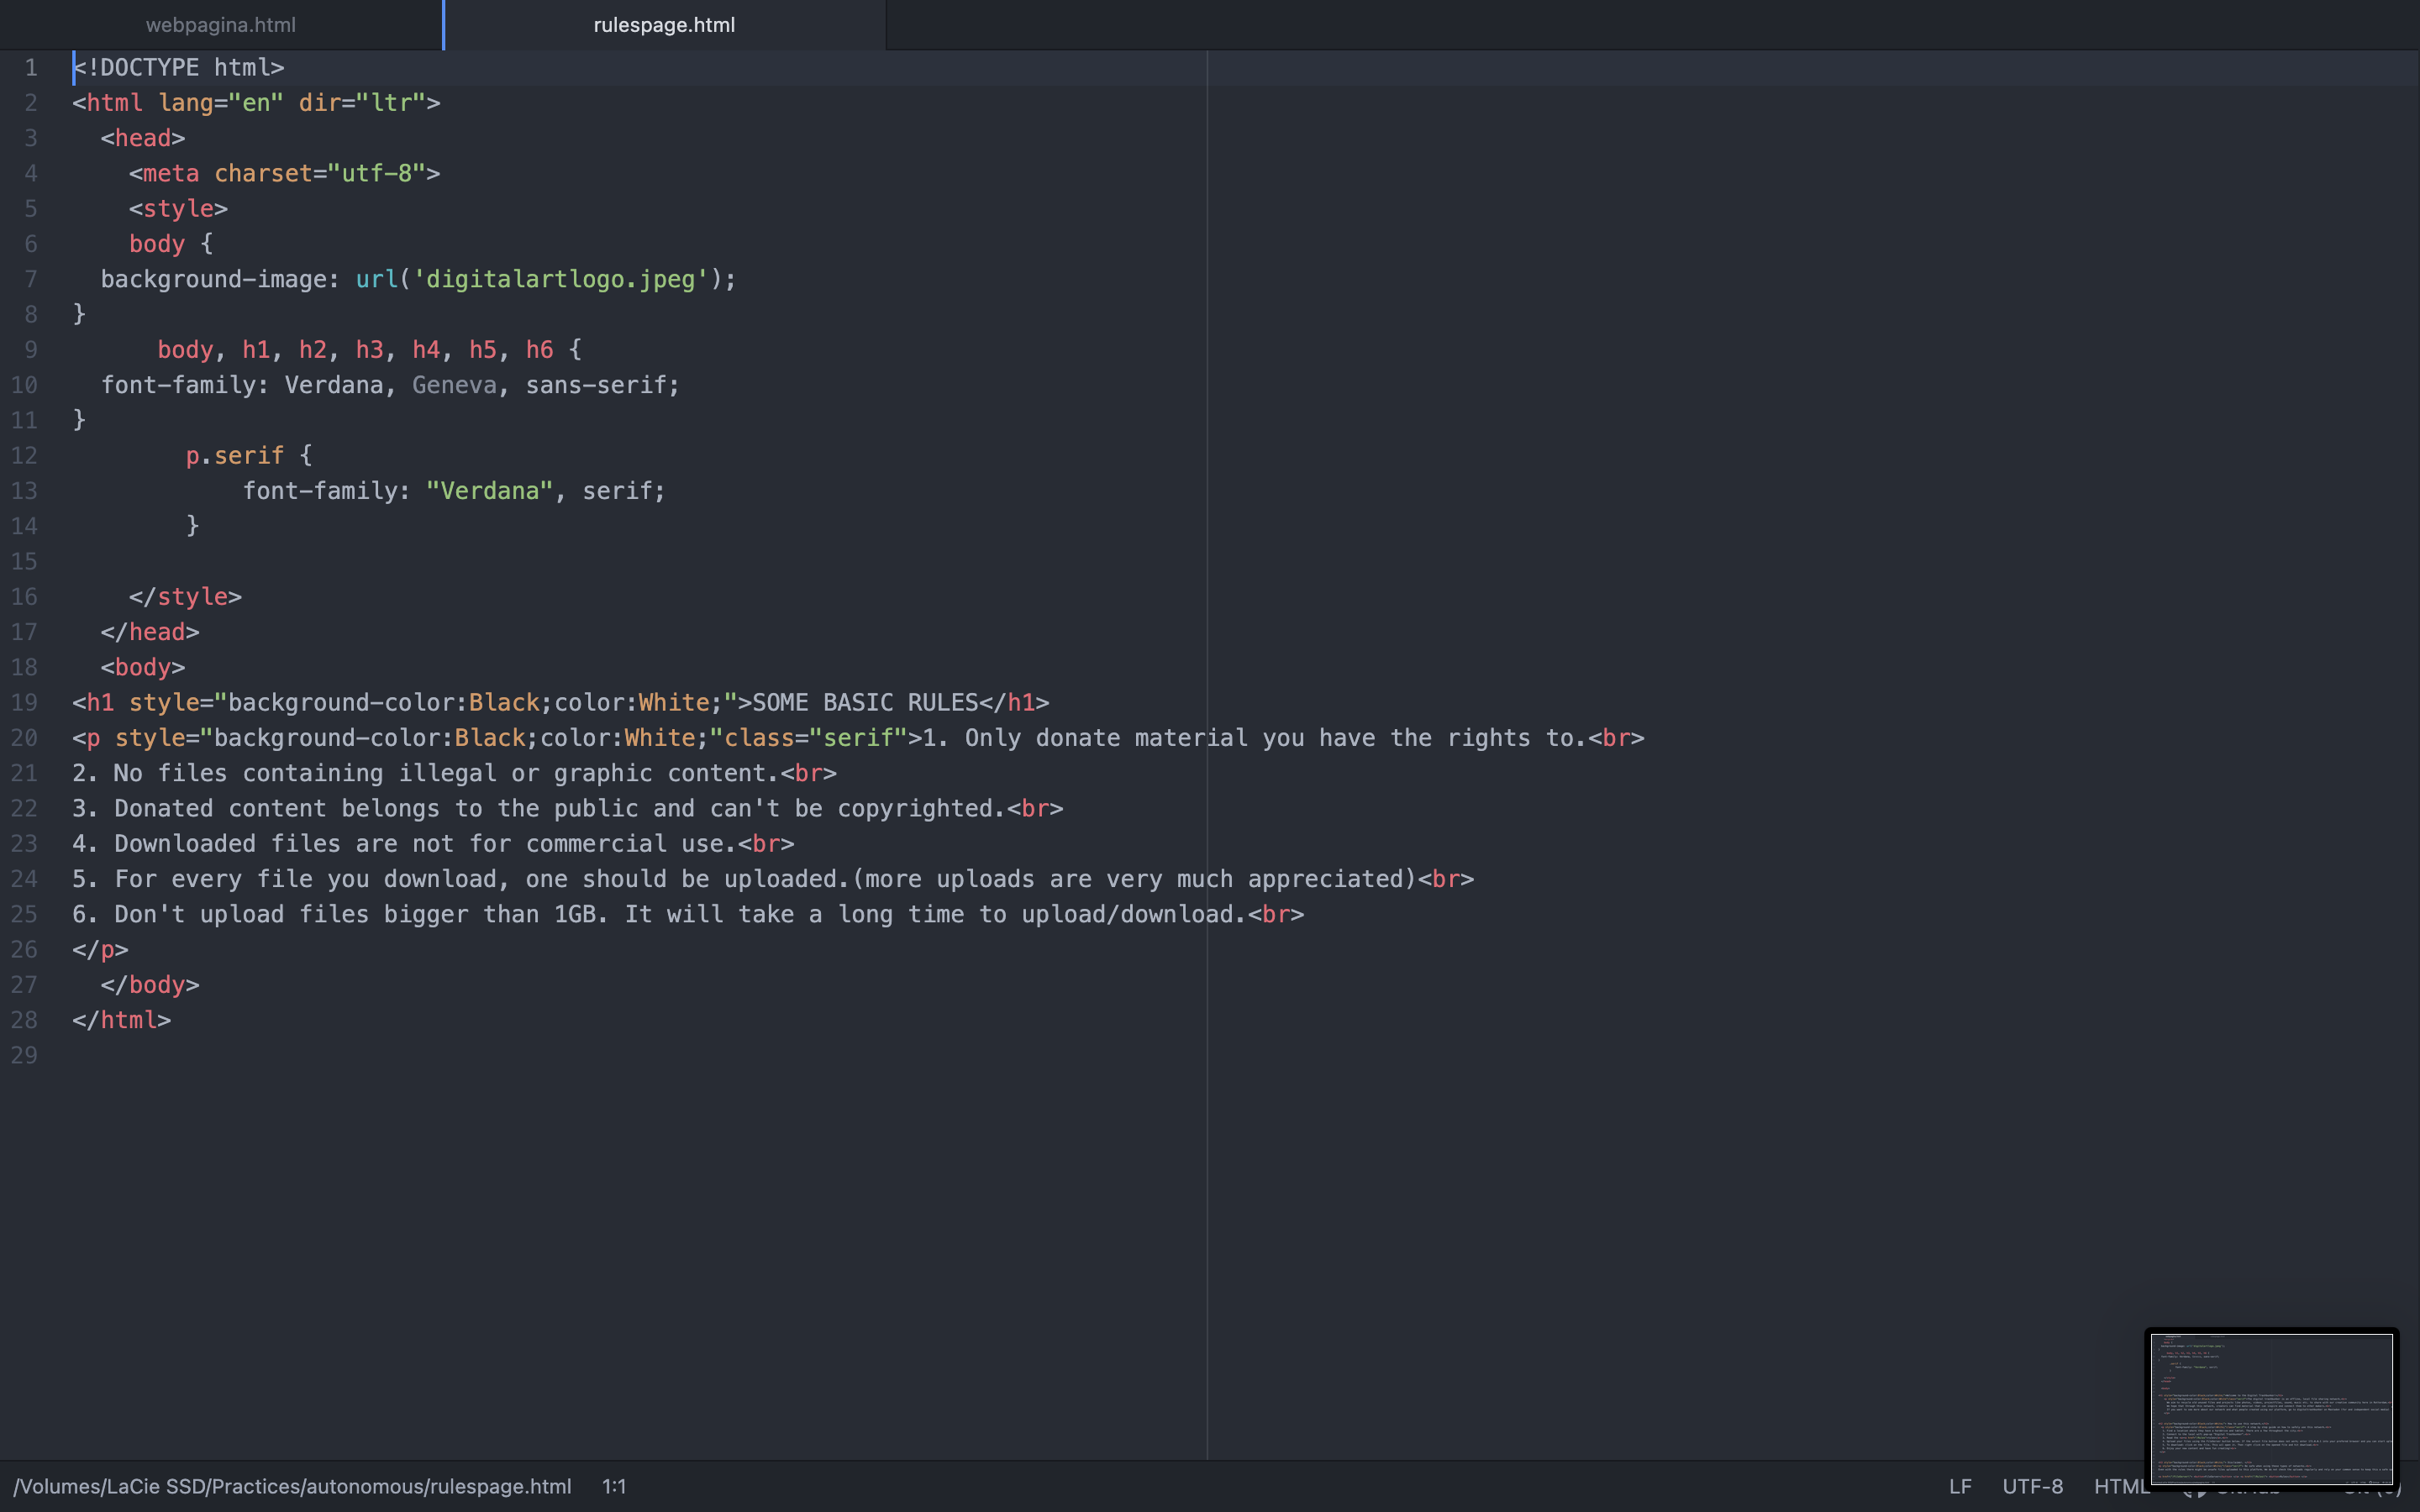Click the picture-in-picture thumbnail preview
The image size is (2420, 1512).
(x=2271, y=1408)
